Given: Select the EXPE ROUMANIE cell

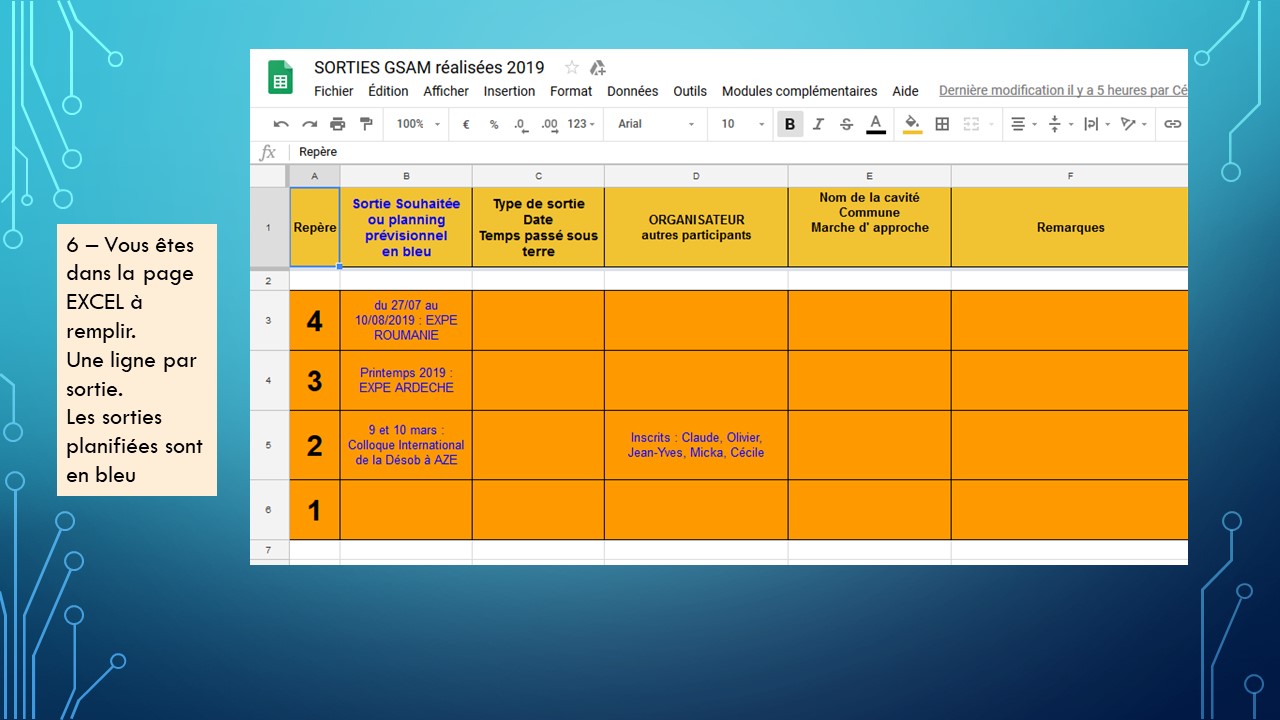Looking at the screenshot, I should pyautogui.click(x=406, y=320).
